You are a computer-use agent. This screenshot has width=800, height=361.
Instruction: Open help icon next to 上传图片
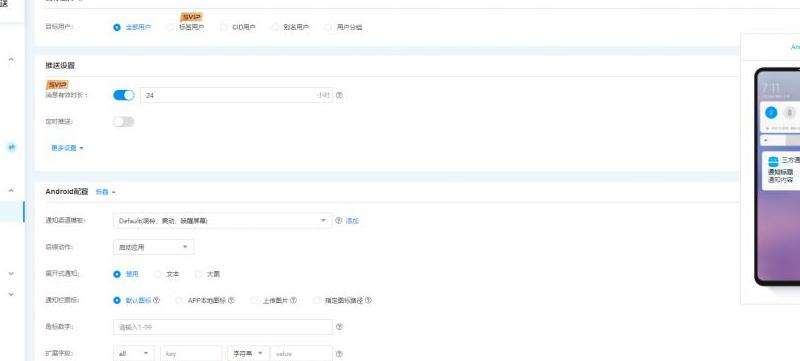coord(293,301)
